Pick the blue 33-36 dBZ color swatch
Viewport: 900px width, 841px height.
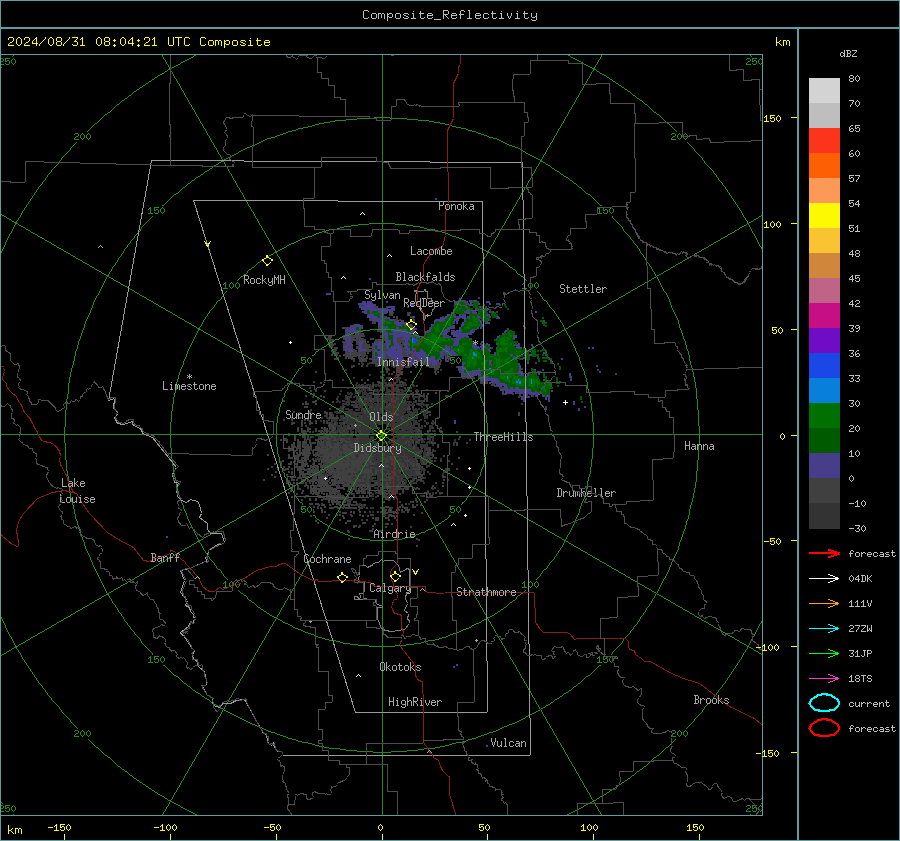[x=824, y=366]
